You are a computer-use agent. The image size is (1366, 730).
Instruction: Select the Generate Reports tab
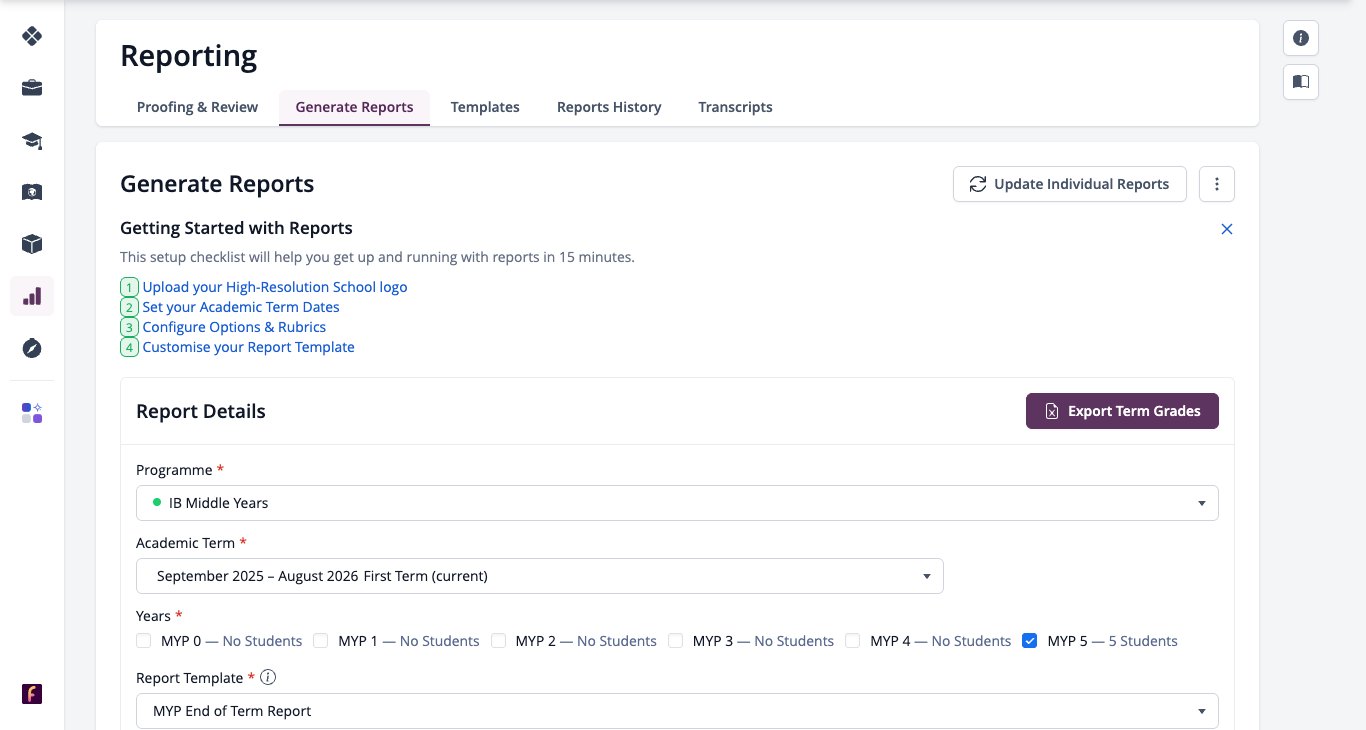(354, 107)
